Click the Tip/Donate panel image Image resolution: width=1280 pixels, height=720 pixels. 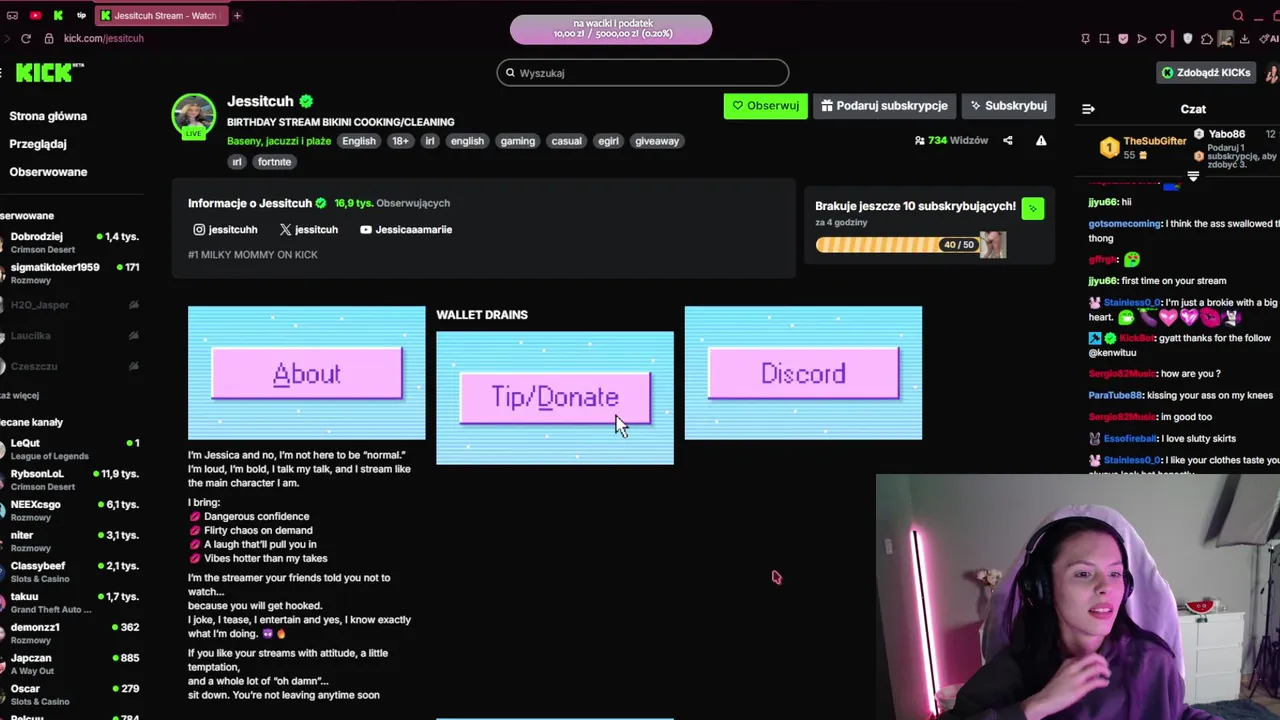tap(555, 397)
